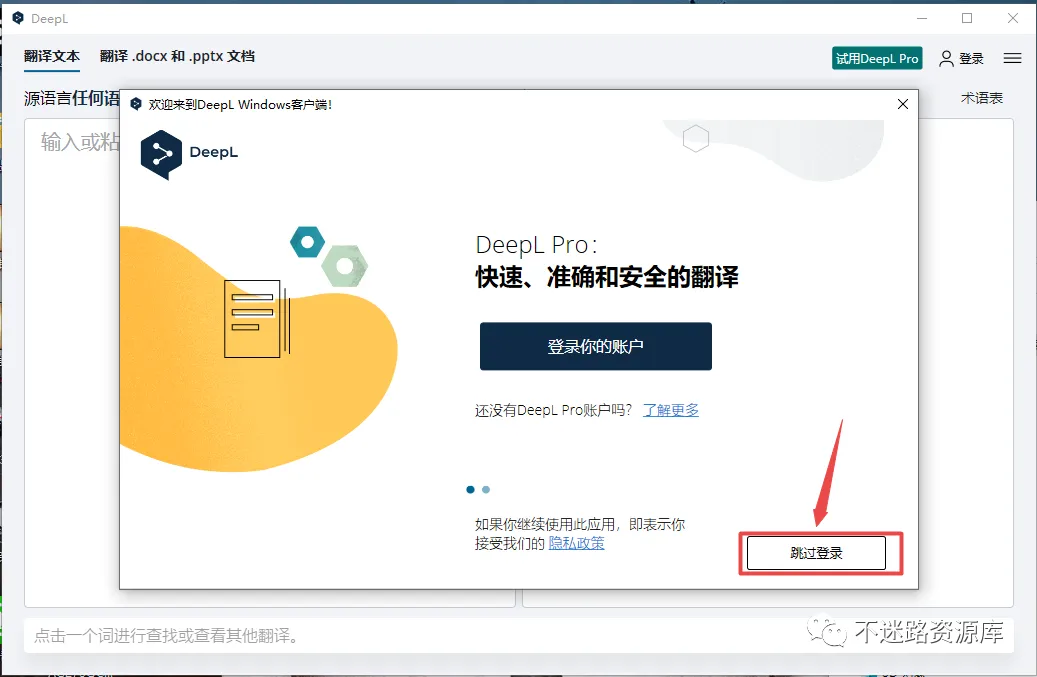Switch to 翻译 .docx 和 .pptx 文档 tab
The image size is (1037, 677).
[177, 56]
